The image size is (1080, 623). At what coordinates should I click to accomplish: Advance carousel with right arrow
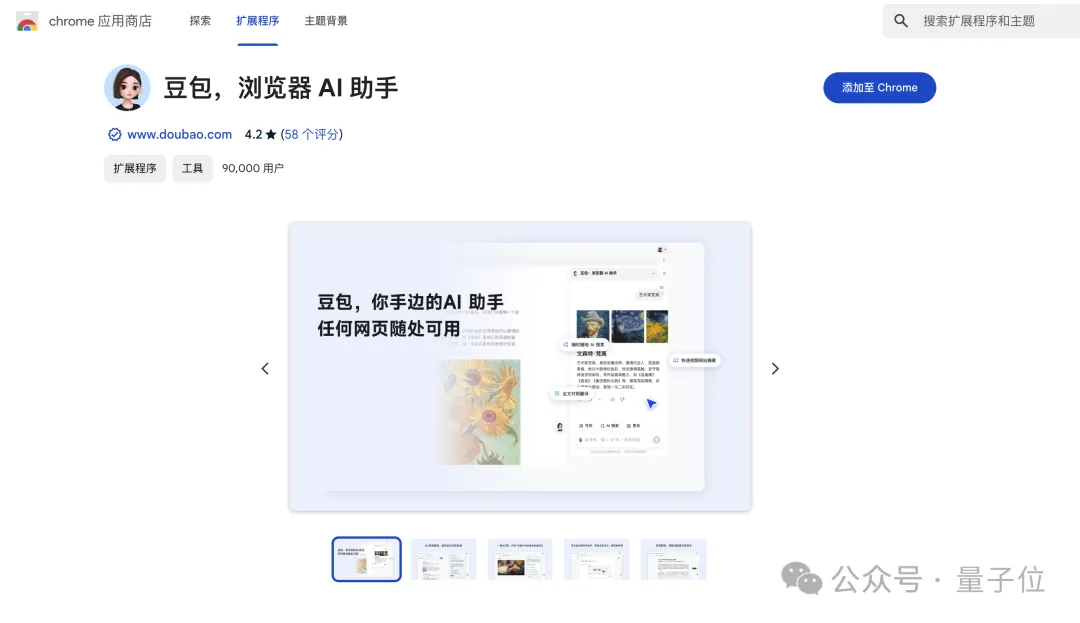click(x=775, y=368)
